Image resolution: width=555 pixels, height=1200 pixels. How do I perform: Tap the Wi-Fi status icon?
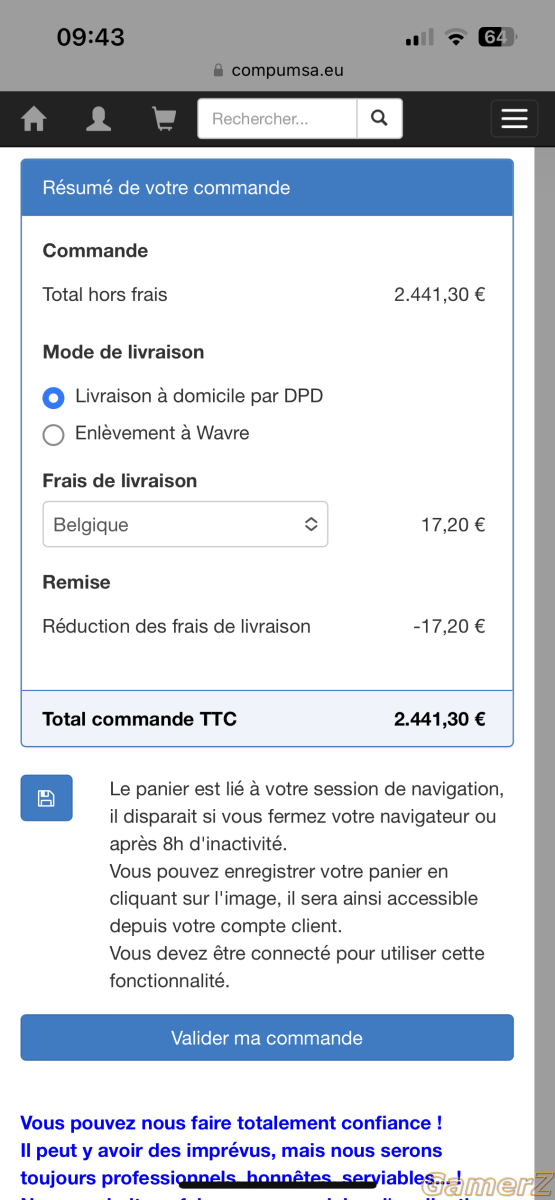[x=456, y=37]
